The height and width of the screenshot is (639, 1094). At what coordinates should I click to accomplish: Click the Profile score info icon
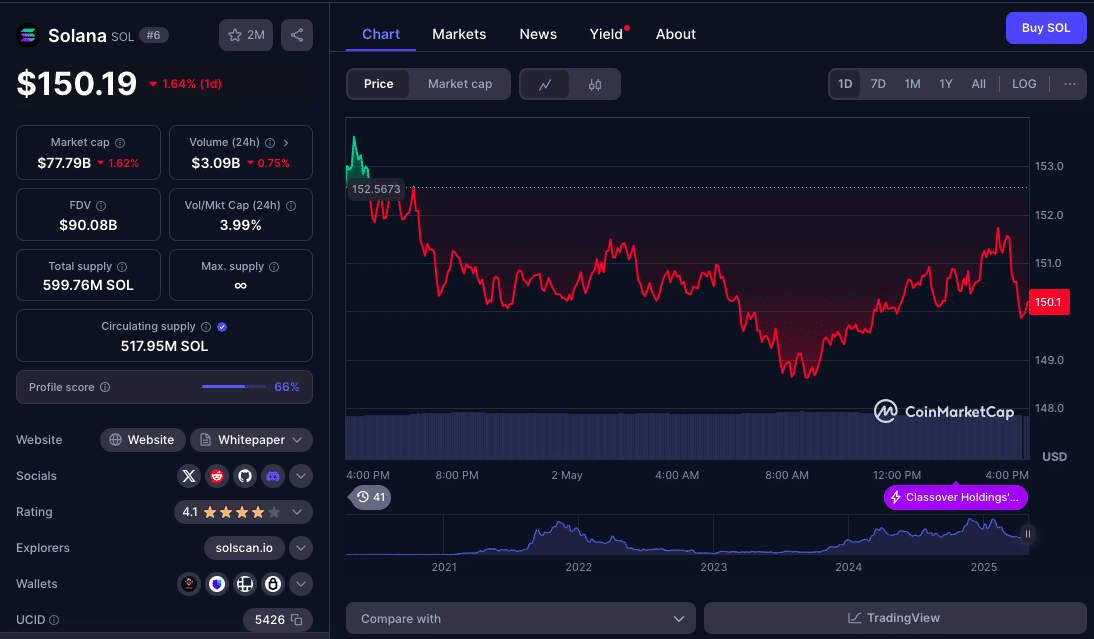pyautogui.click(x=105, y=387)
